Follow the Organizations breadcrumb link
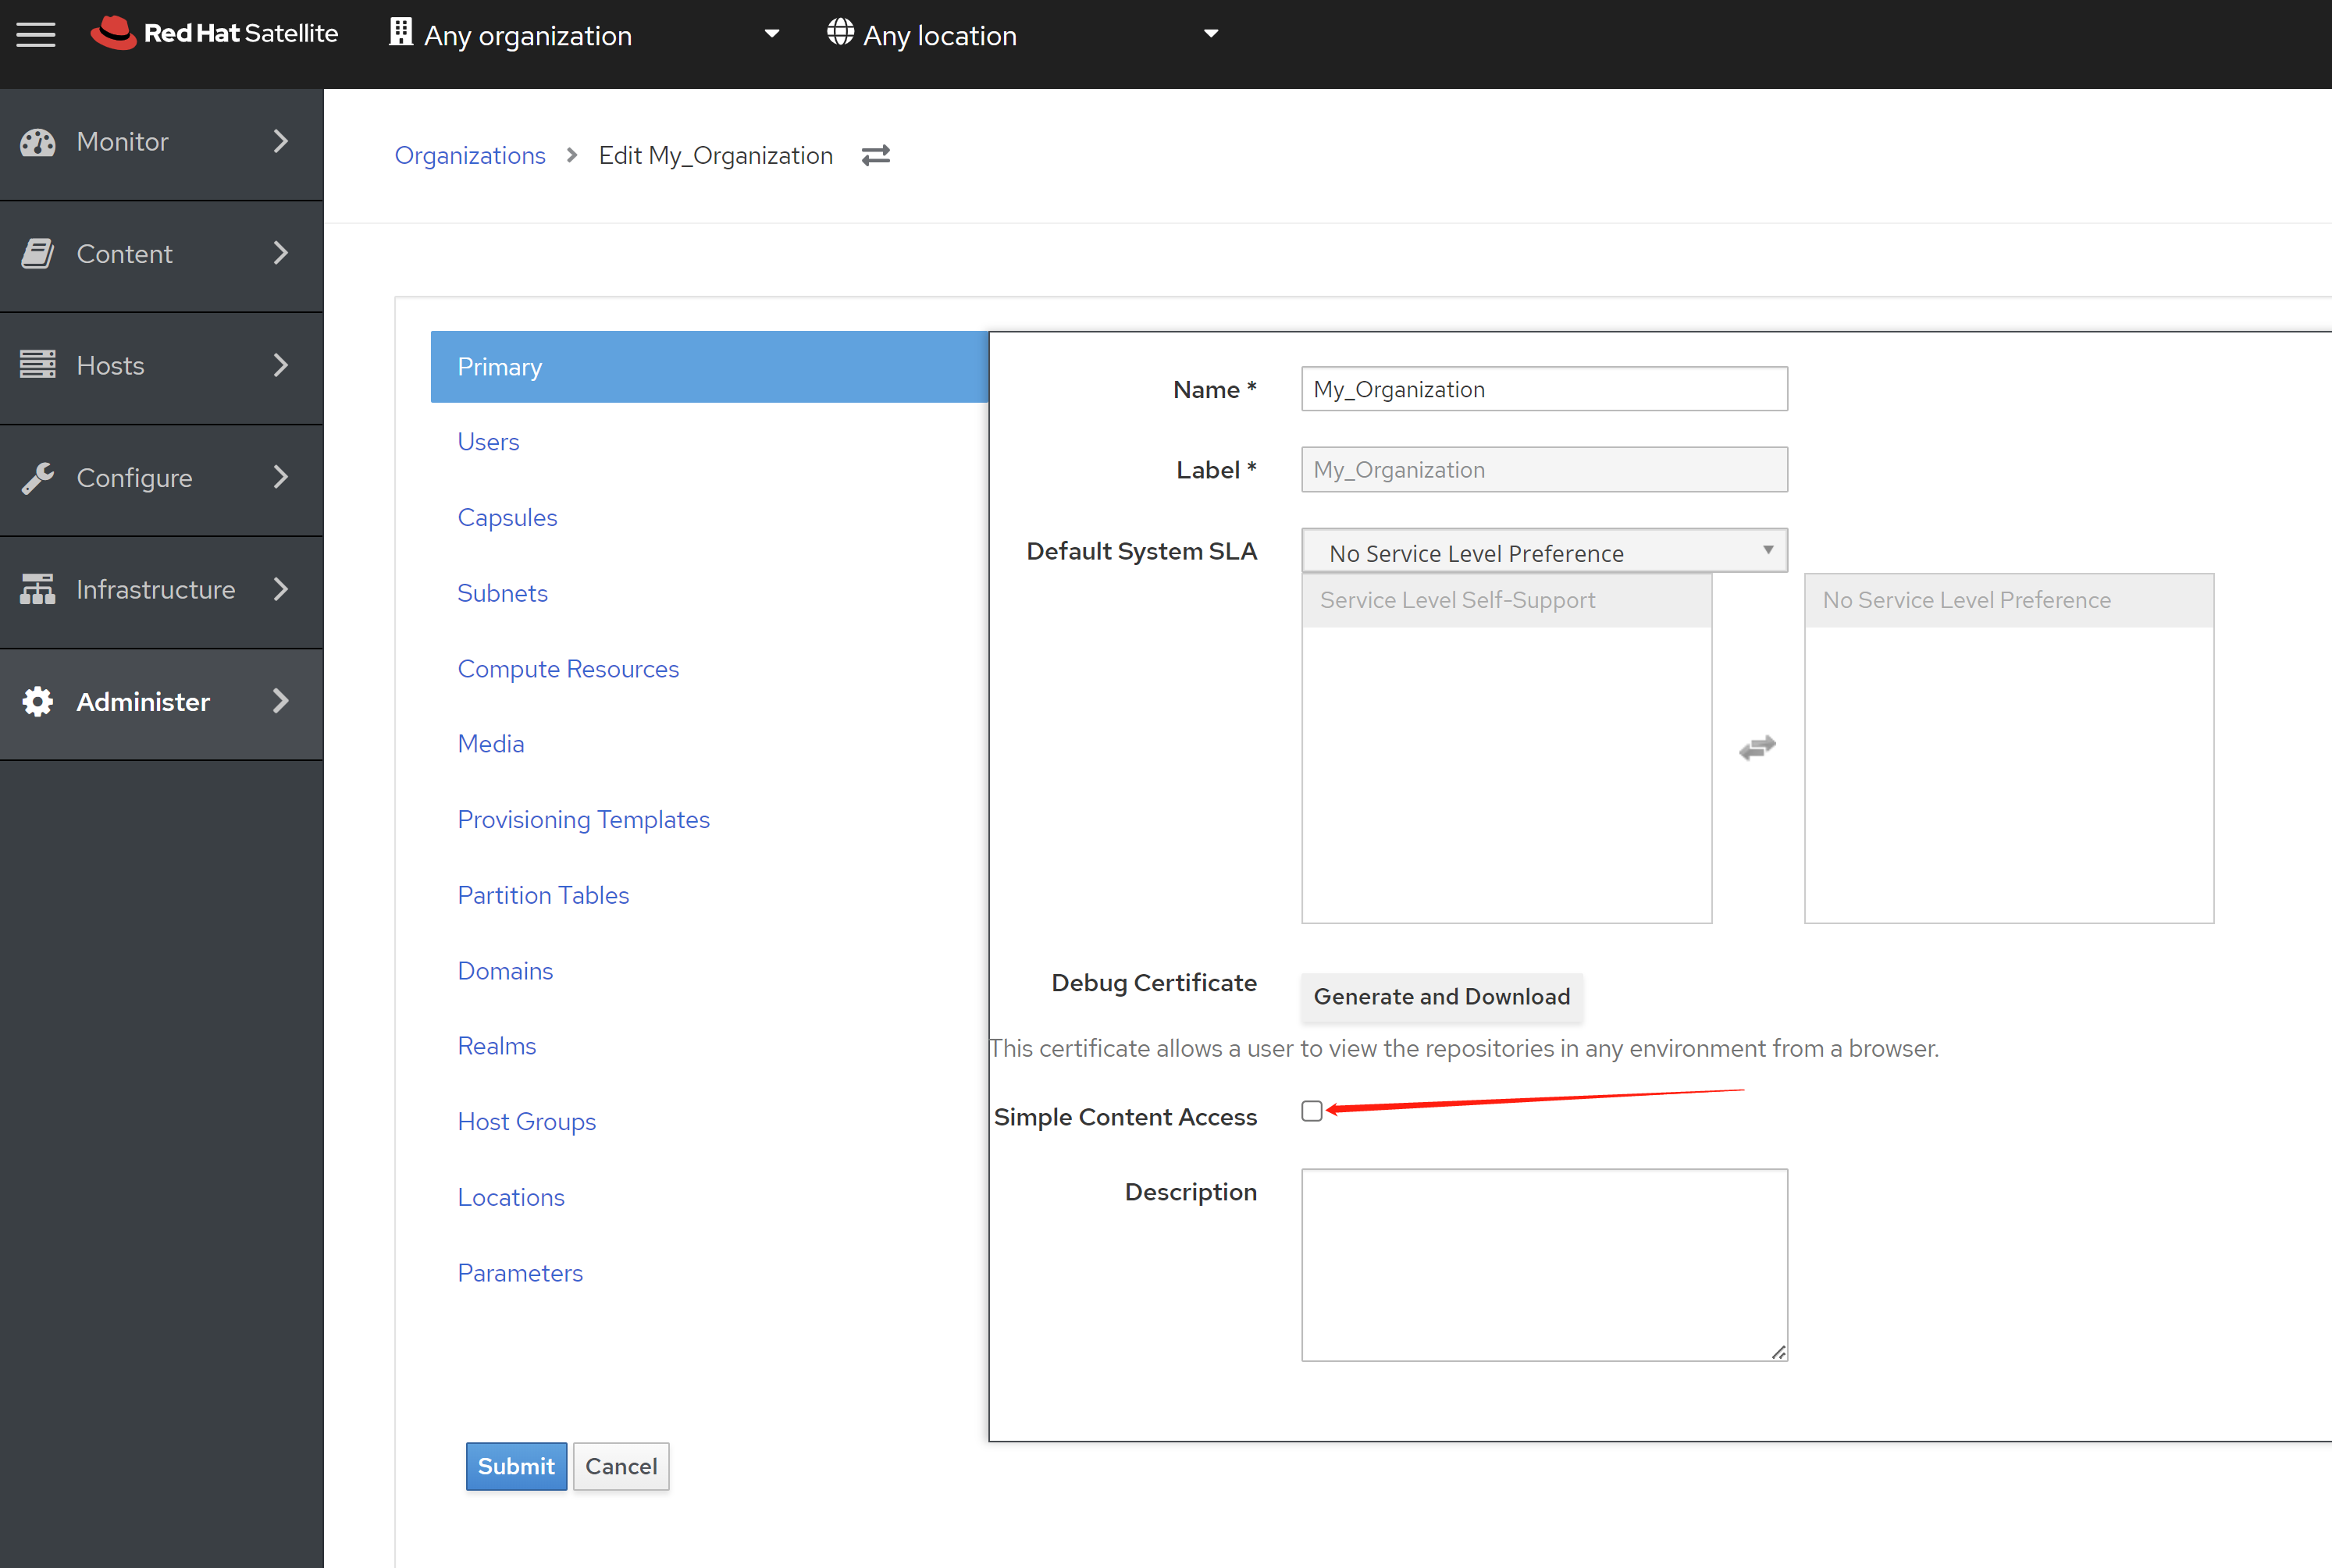Screen dimensions: 2332x1568 470,156
